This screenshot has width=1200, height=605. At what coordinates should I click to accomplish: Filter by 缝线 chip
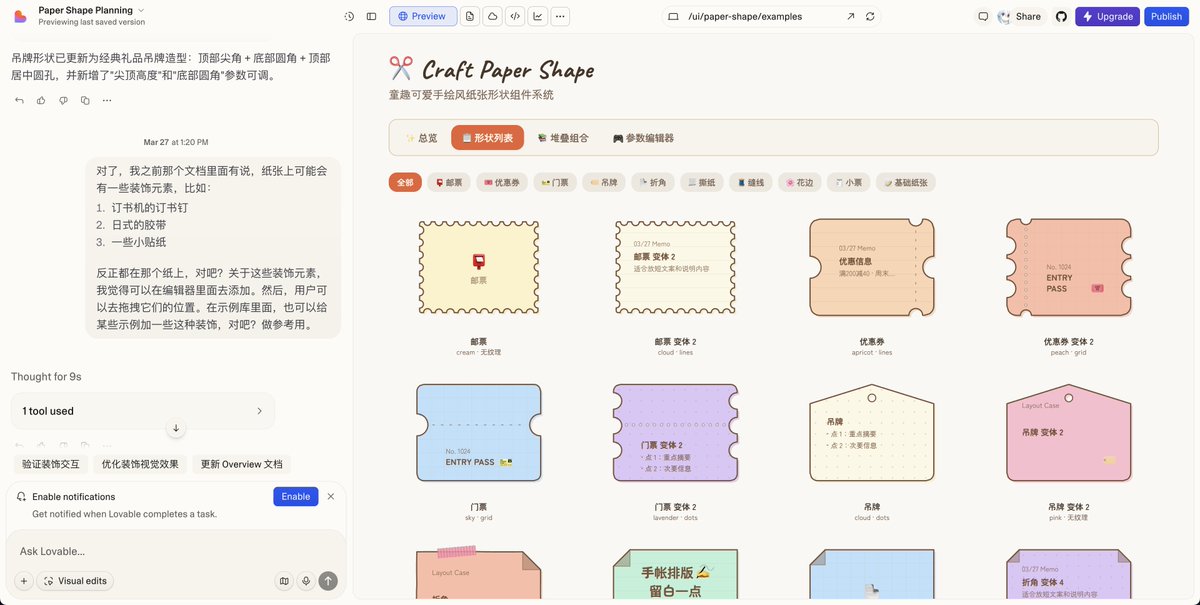pos(750,183)
